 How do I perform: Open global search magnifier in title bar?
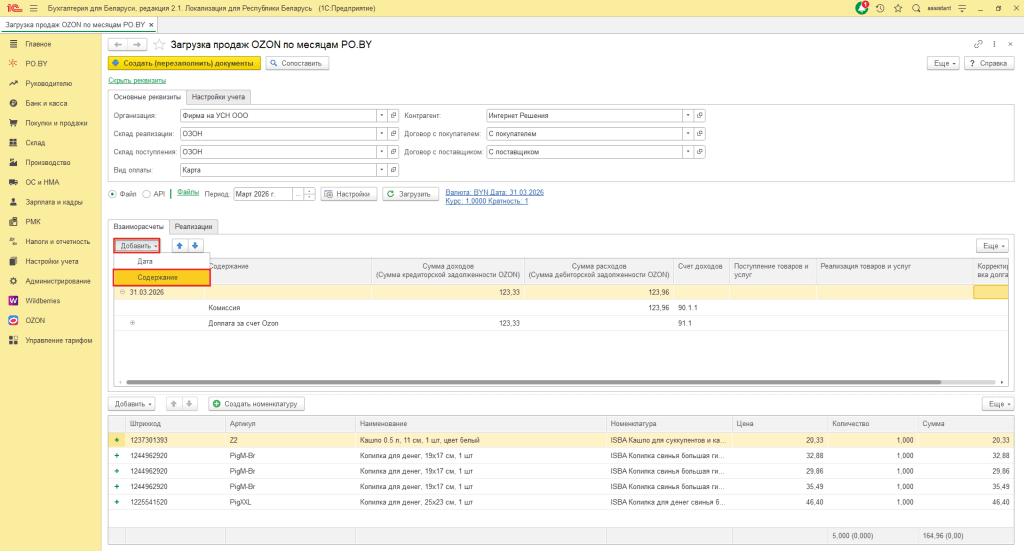pos(916,8)
